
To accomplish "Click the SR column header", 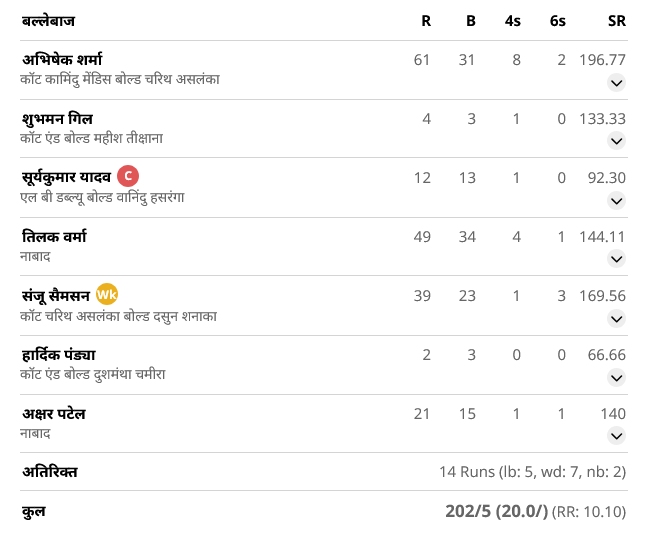I will (616, 21).
